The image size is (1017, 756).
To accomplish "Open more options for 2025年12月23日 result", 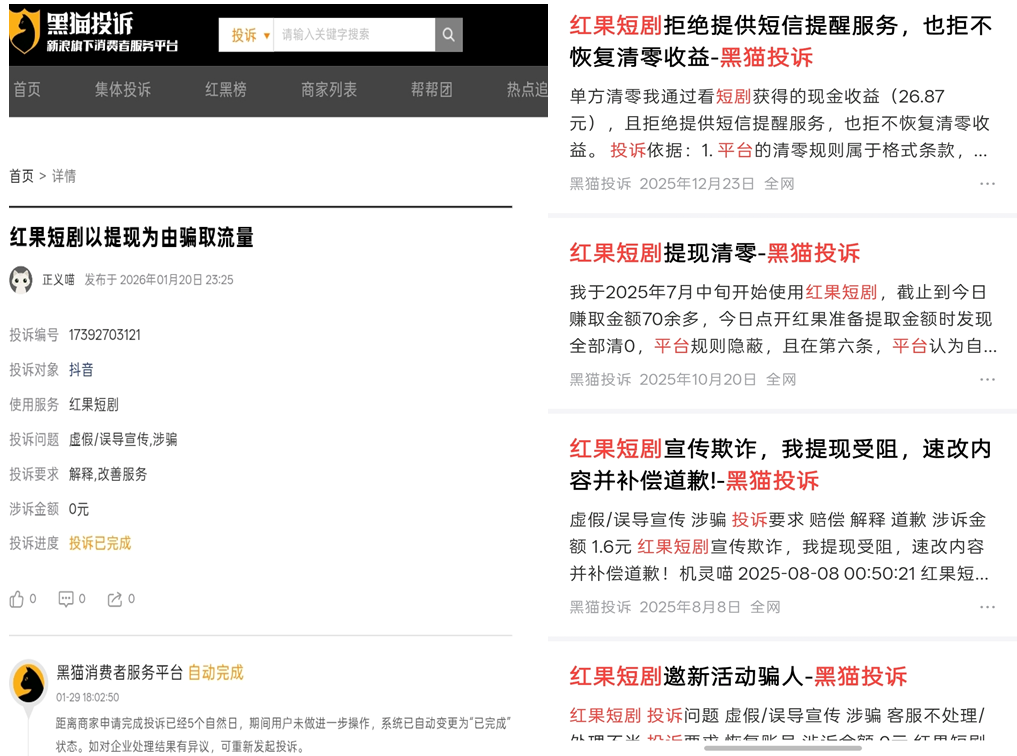I will 987,184.
